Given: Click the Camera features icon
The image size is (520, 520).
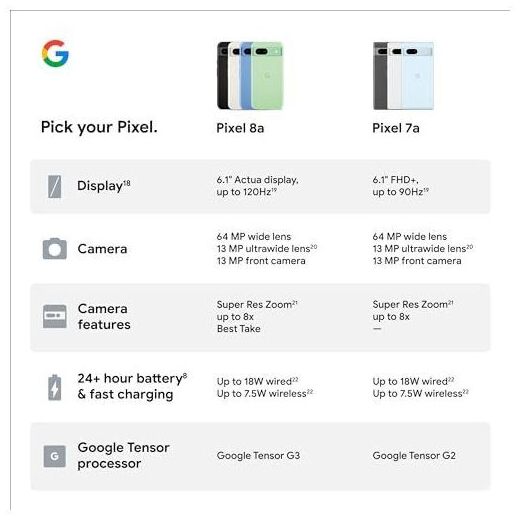Looking at the screenshot, I should pos(55,316).
